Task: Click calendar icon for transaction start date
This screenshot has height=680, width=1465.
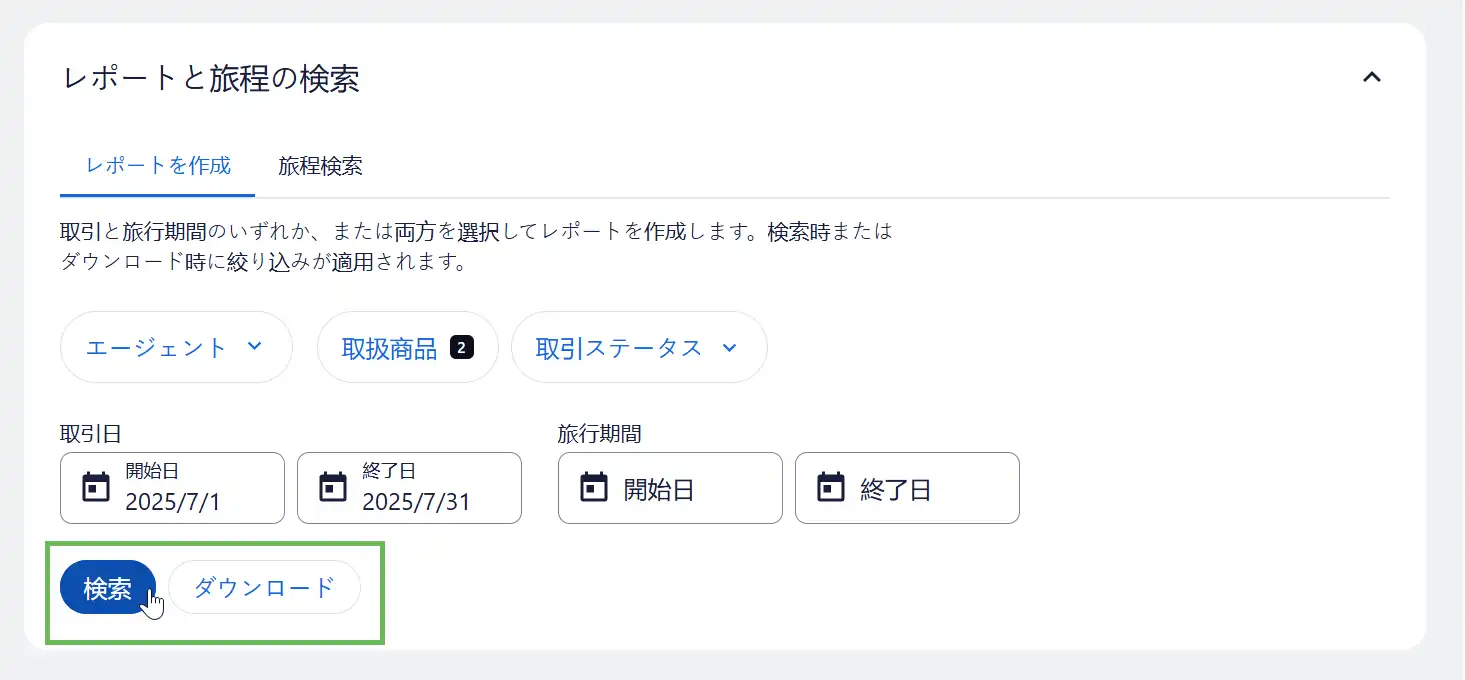Action: tap(96, 488)
